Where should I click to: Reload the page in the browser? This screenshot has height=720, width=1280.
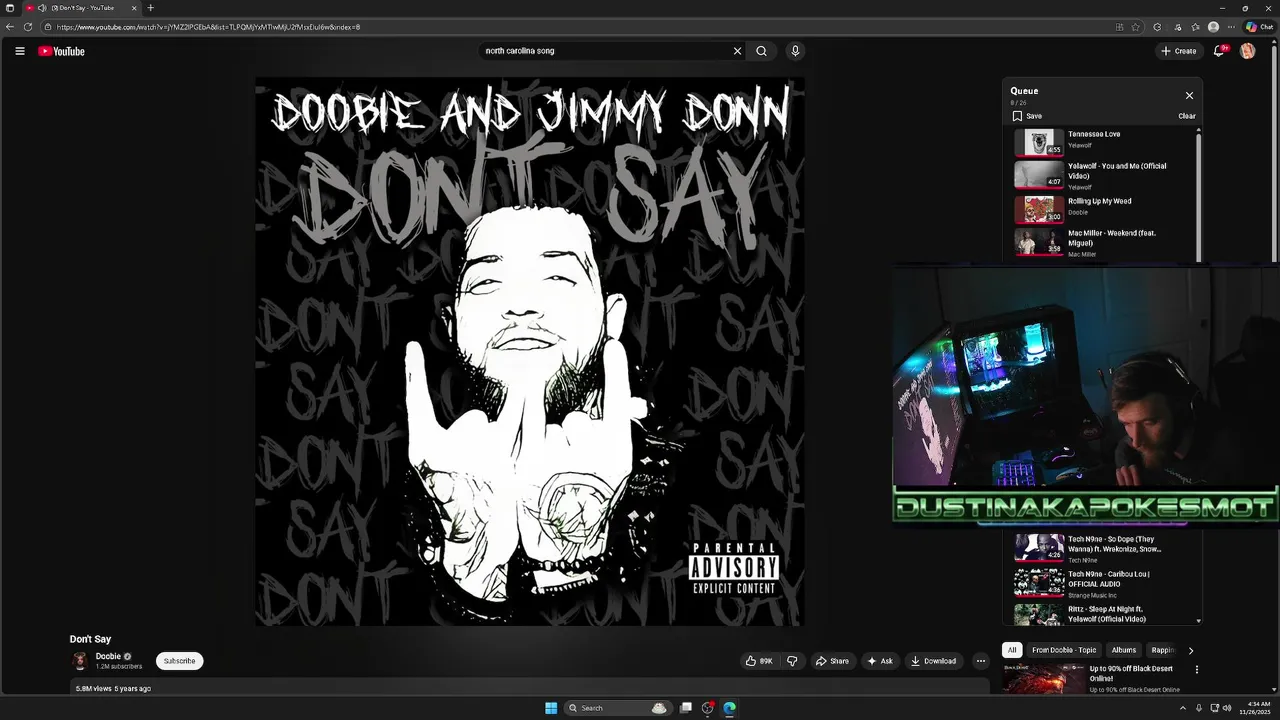click(27, 27)
